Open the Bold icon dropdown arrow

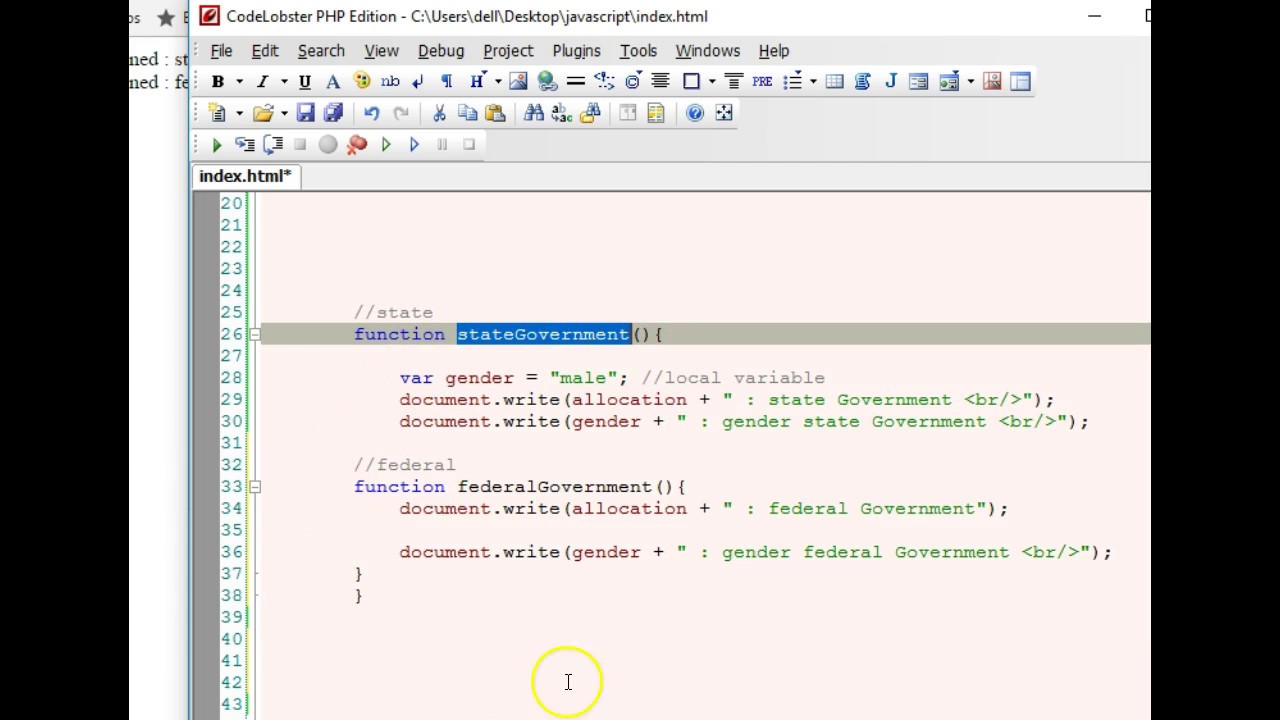239,82
